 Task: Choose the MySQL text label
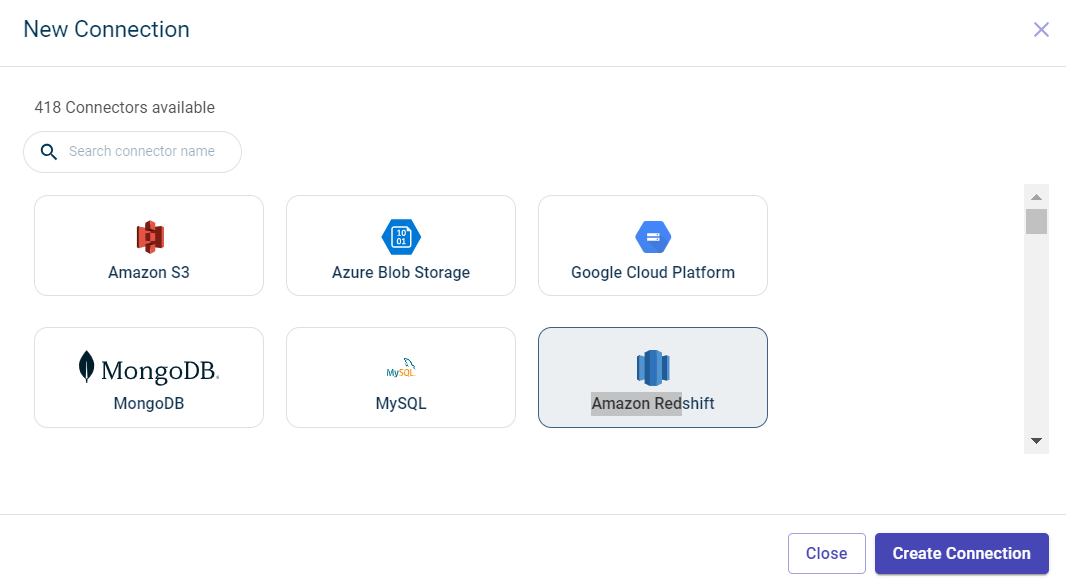click(x=401, y=404)
